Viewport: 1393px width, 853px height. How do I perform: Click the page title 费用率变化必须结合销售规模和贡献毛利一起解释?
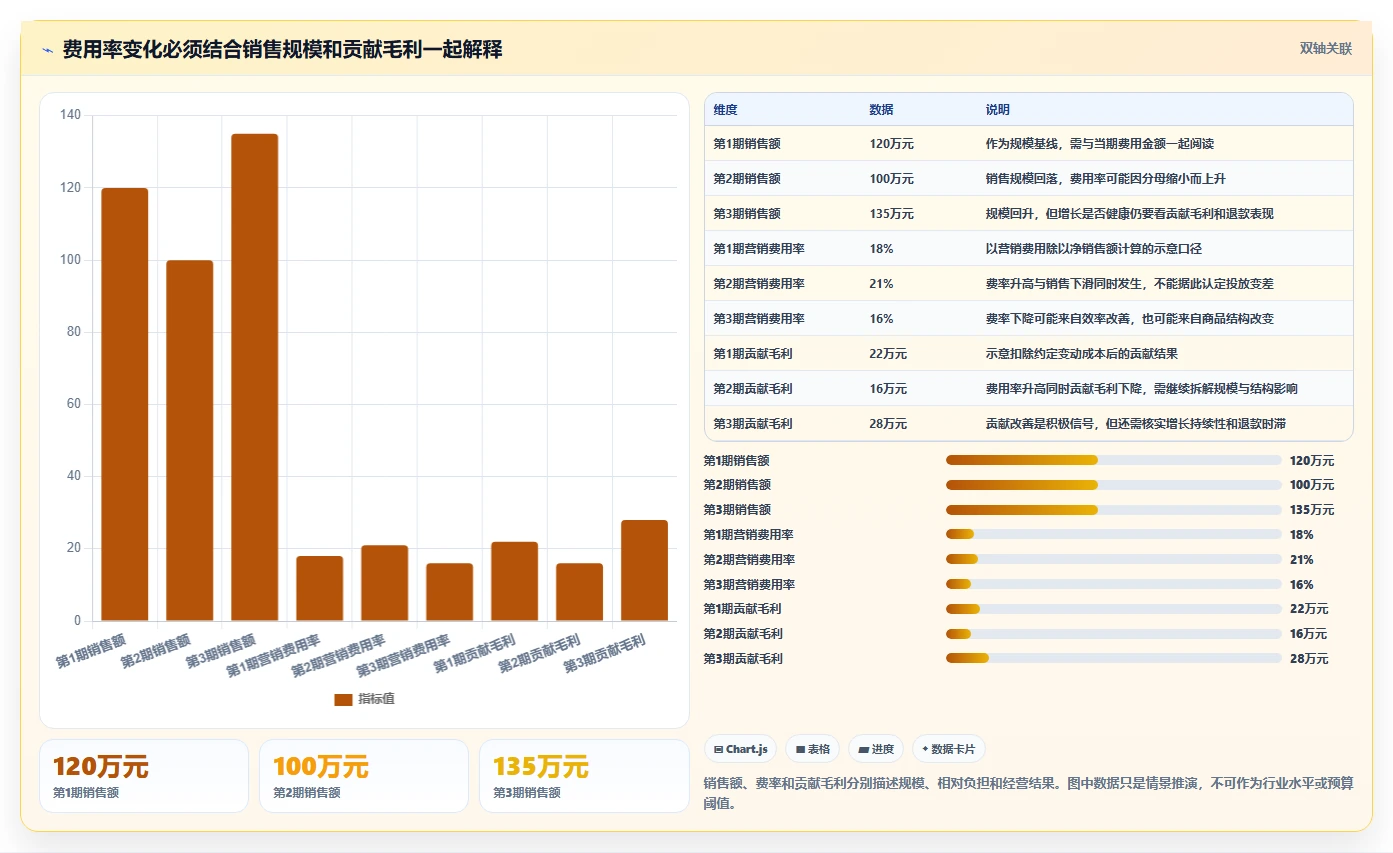pyautogui.click(x=282, y=49)
